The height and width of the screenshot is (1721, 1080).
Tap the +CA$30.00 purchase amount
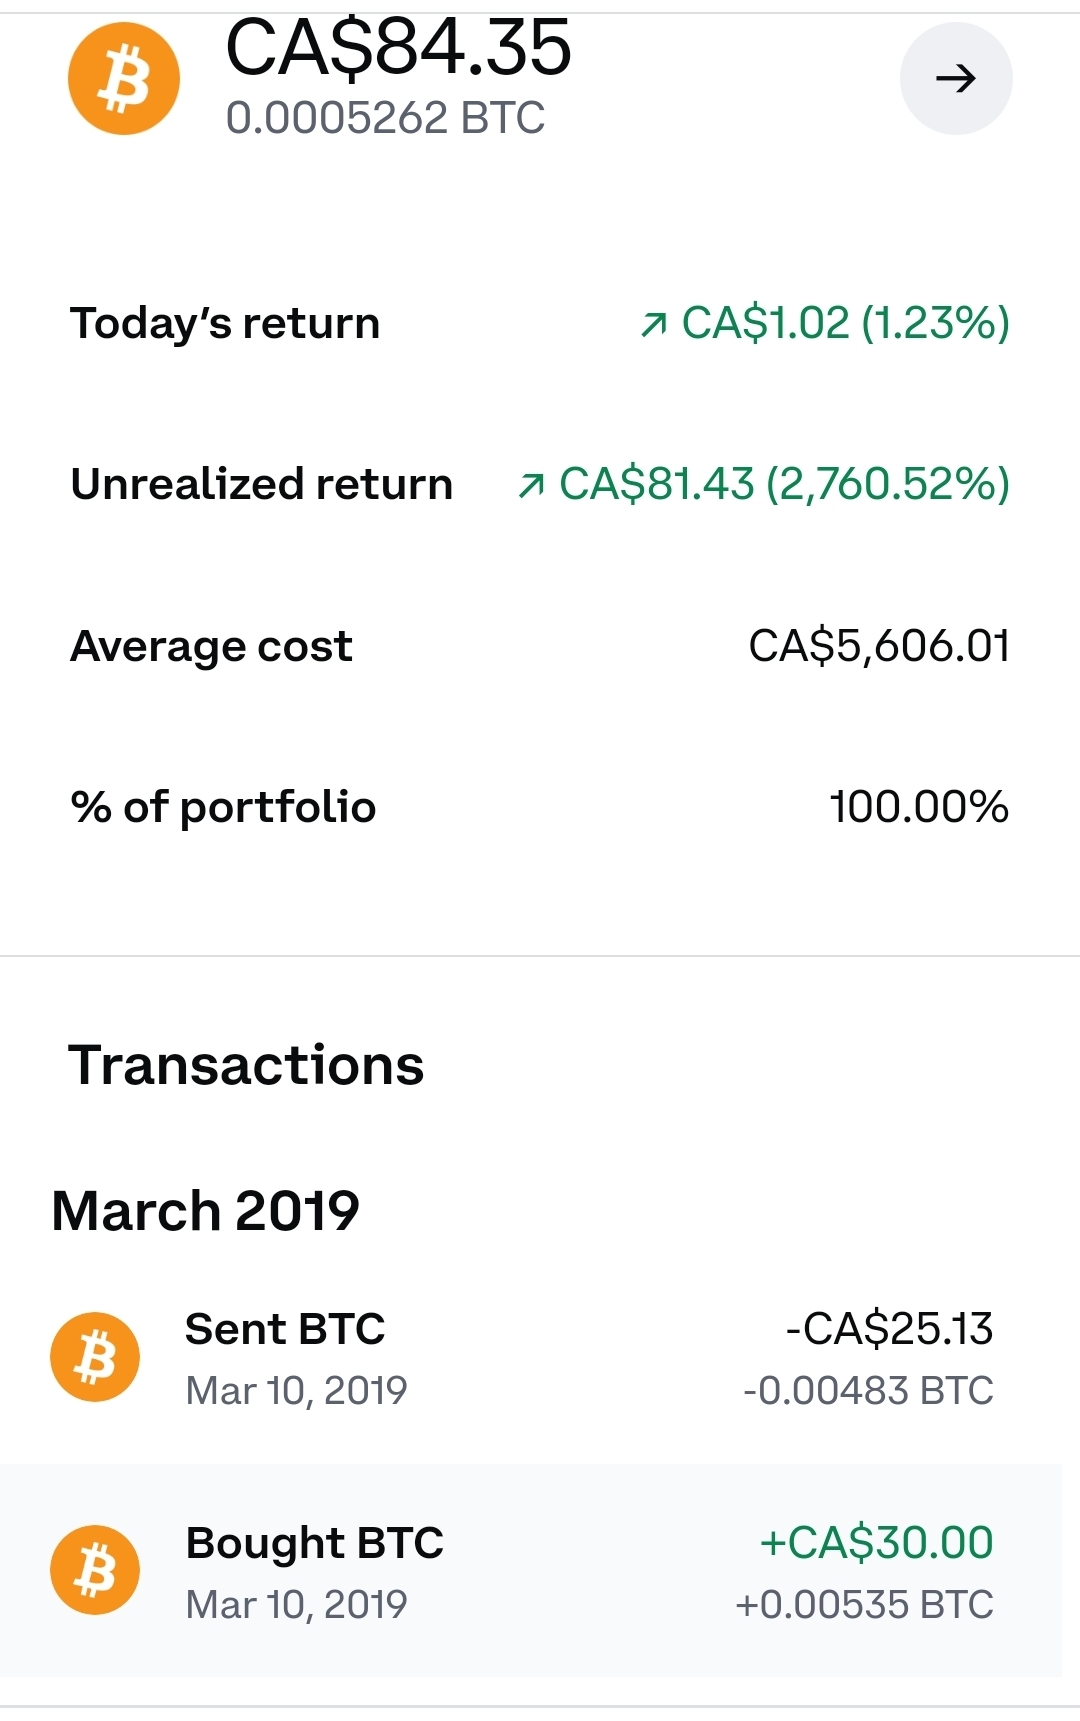[x=877, y=1542]
